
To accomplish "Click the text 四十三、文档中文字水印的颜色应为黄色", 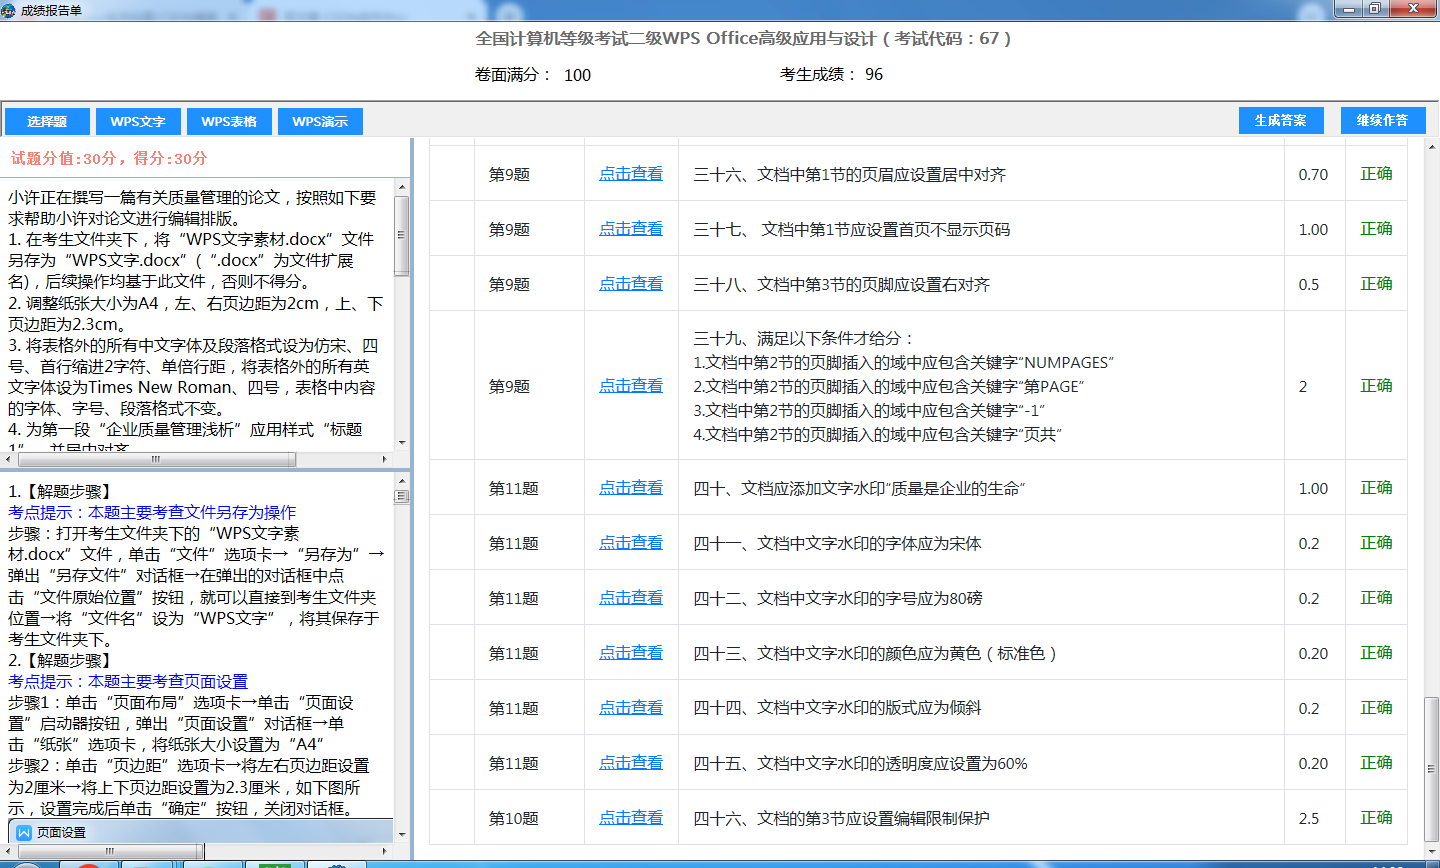I will pyautogui.click(x=875, y=653).
